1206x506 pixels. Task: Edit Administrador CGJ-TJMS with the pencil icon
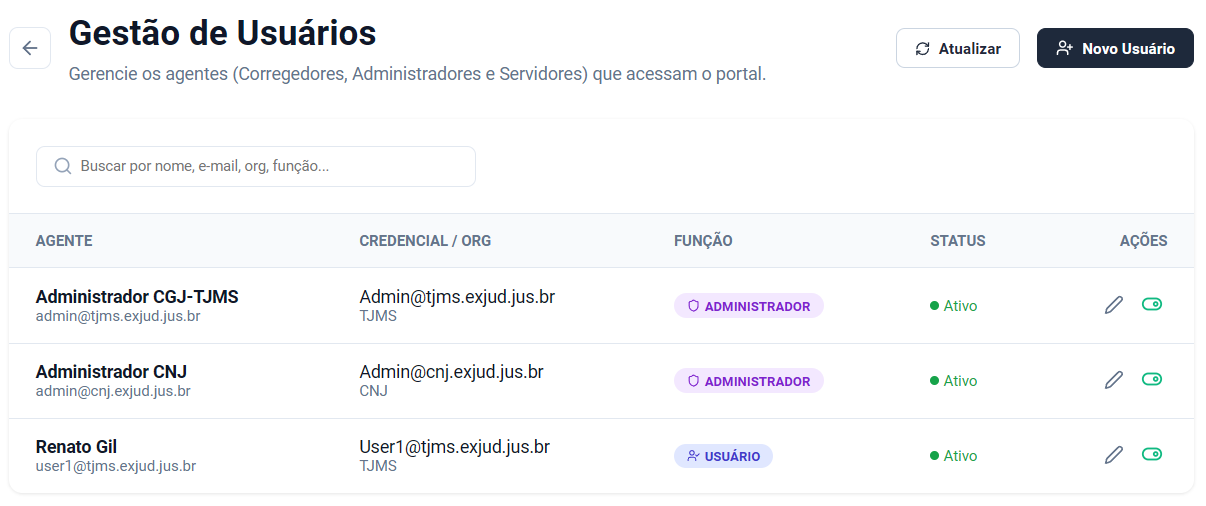(1113, 305)
